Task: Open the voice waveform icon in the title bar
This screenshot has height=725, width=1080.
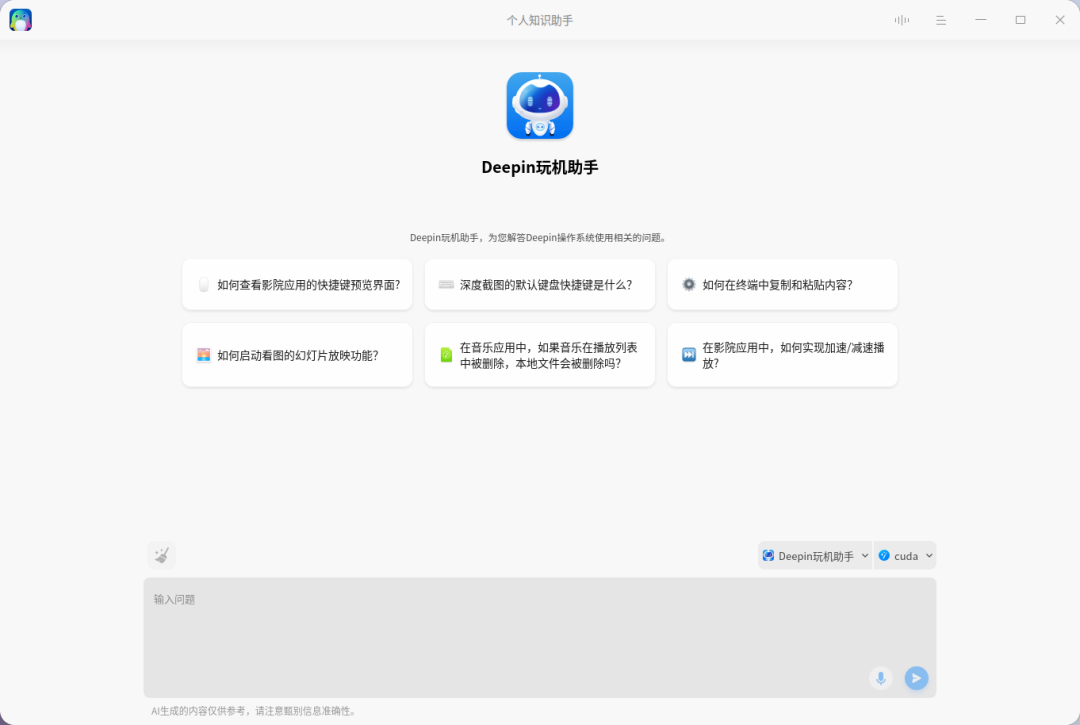Action: (x=902, y=20)
